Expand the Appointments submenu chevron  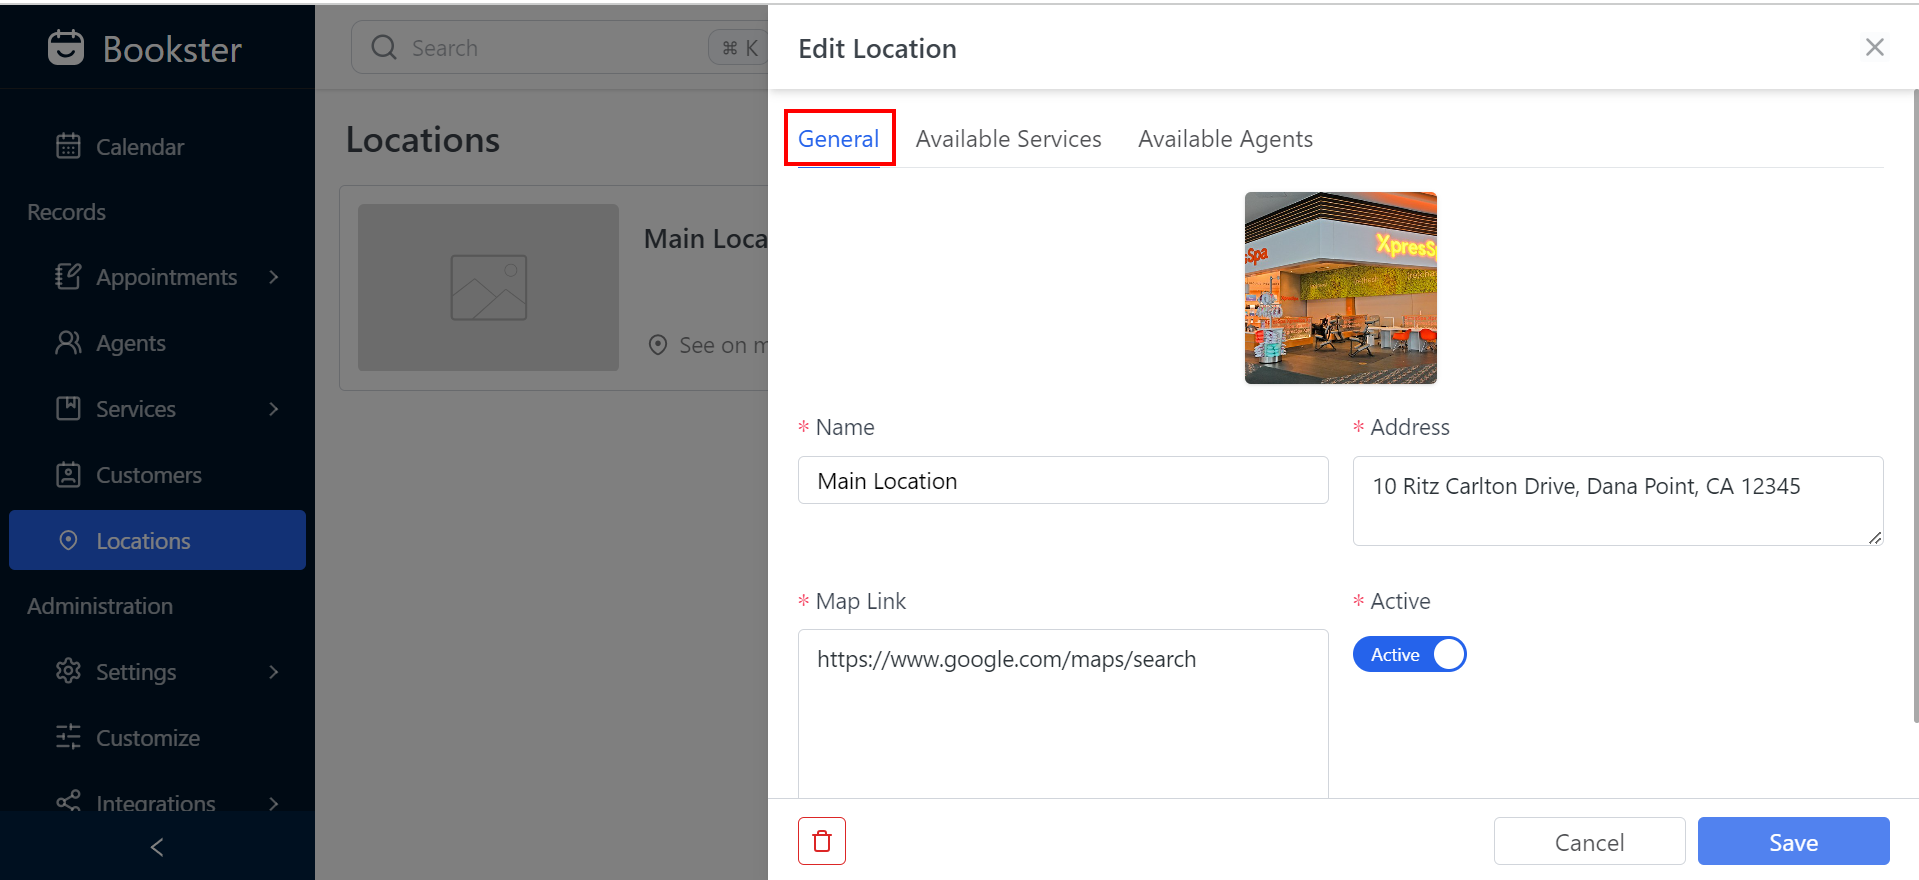[274, 277]
